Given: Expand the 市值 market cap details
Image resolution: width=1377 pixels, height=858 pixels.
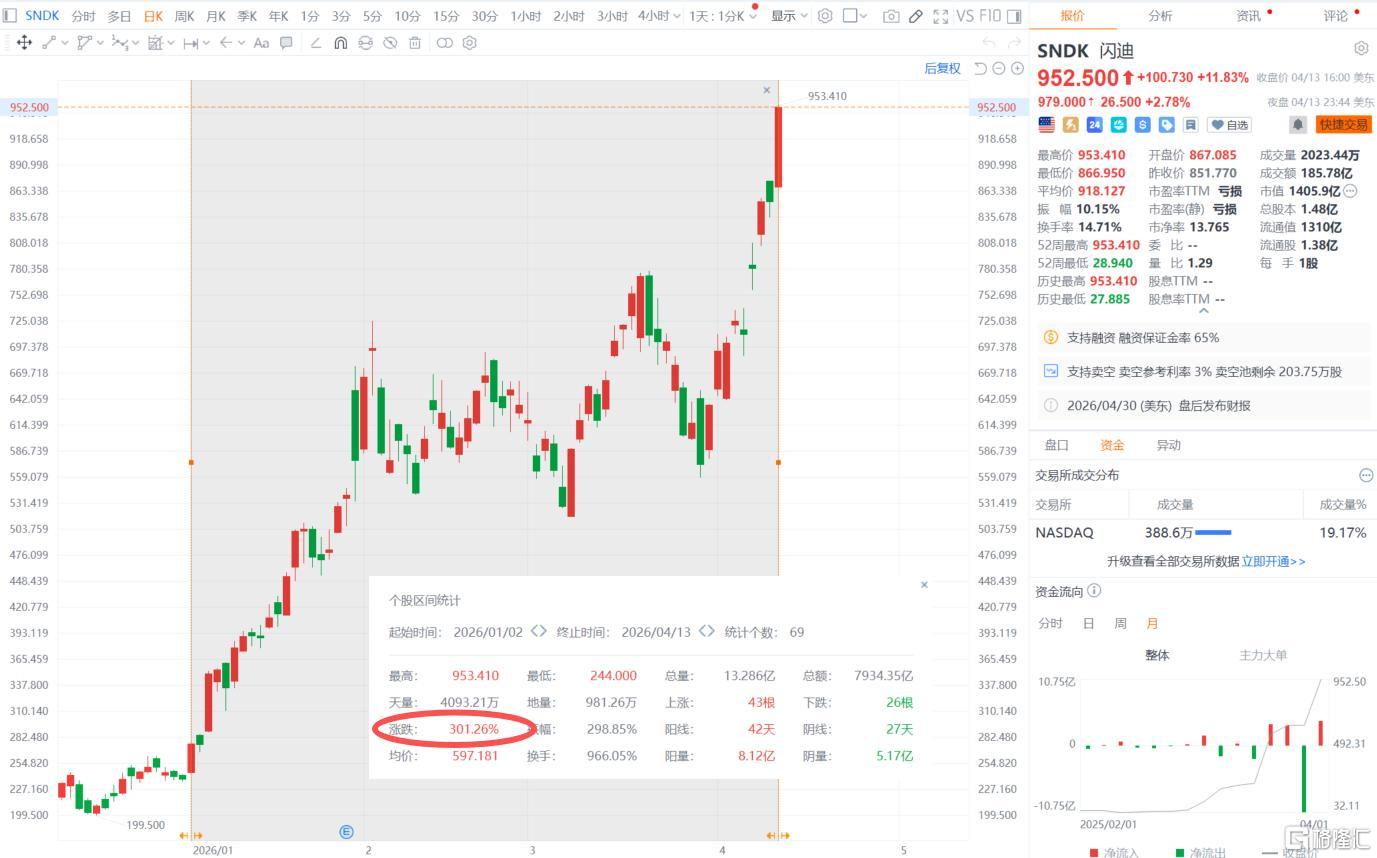Looking at the screenshot, I should click(1349, 191).
